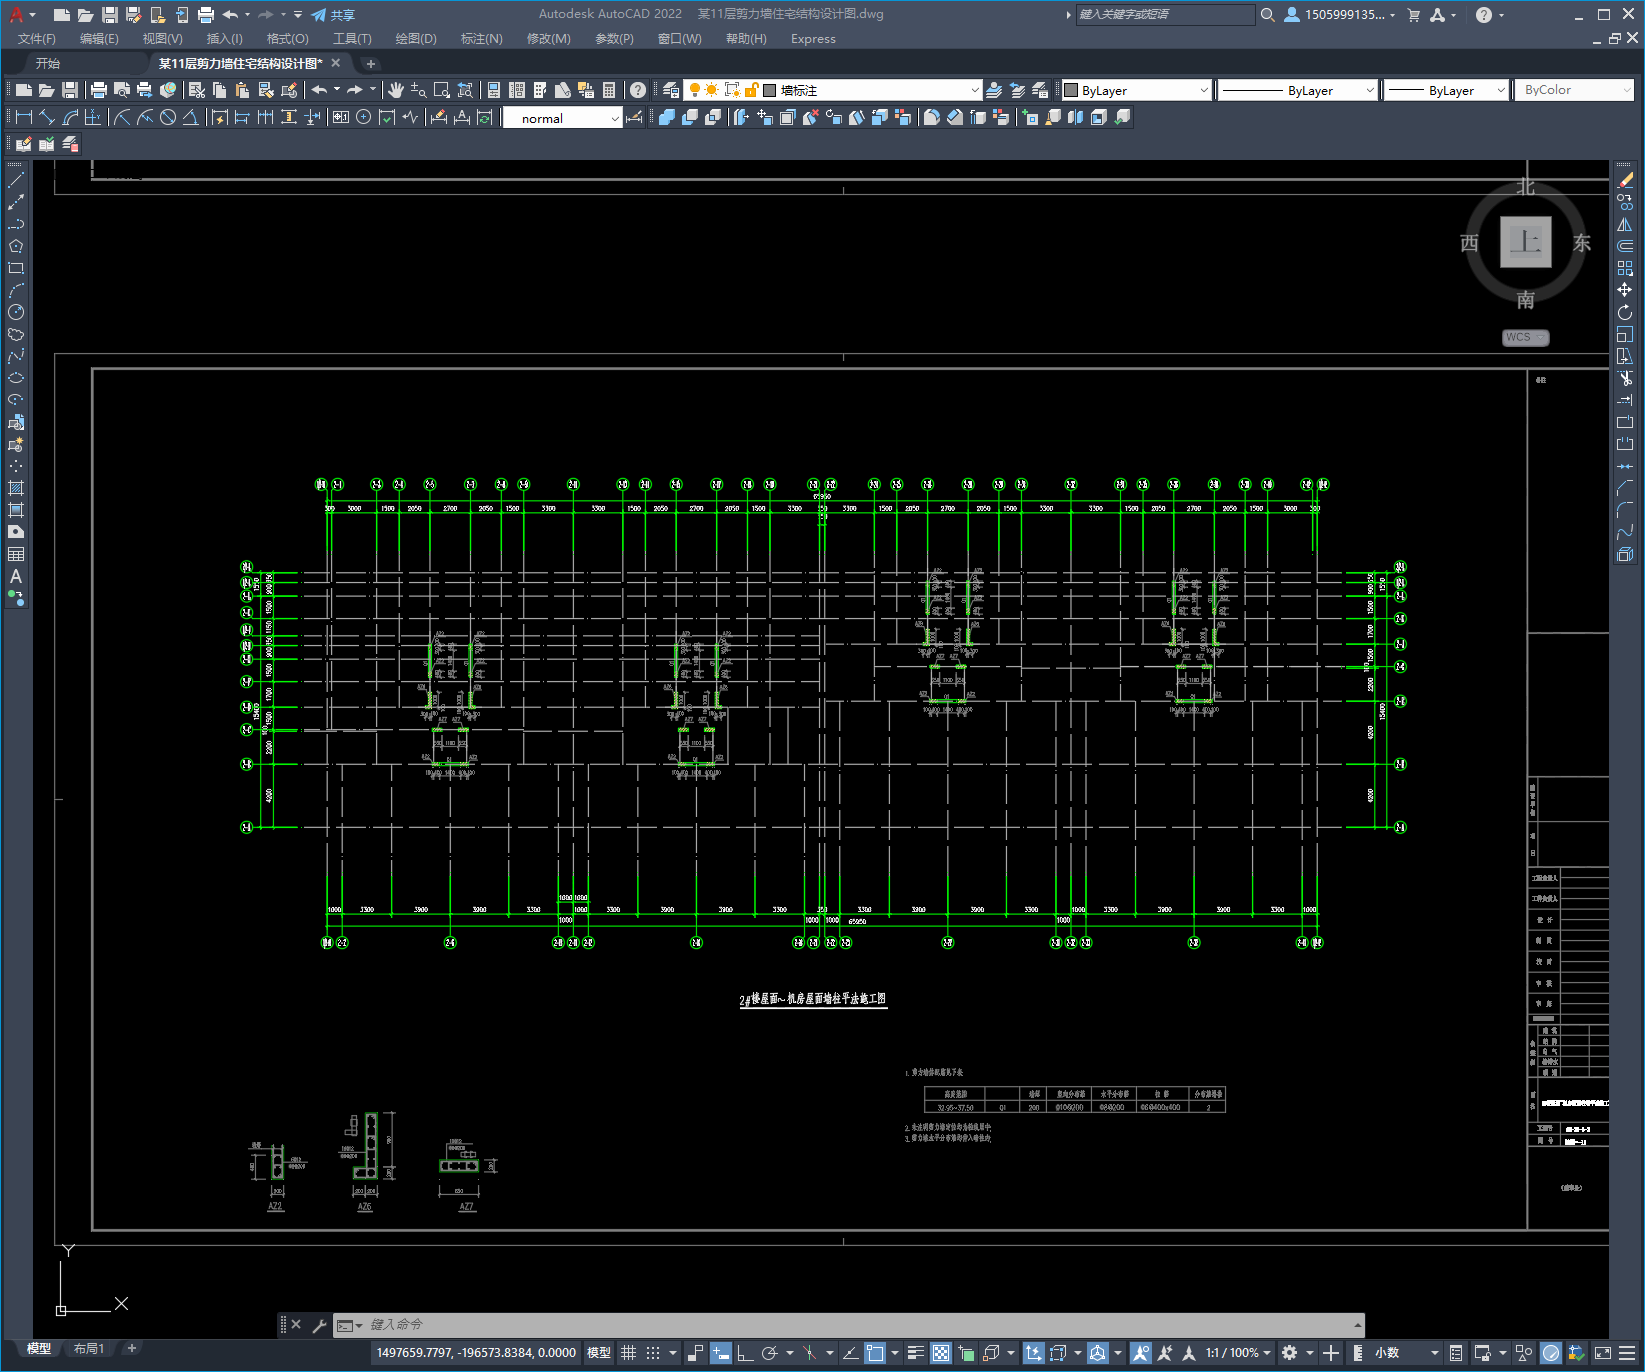
Task: Click the new drawing tab plus button
Action: pos(371,64)
